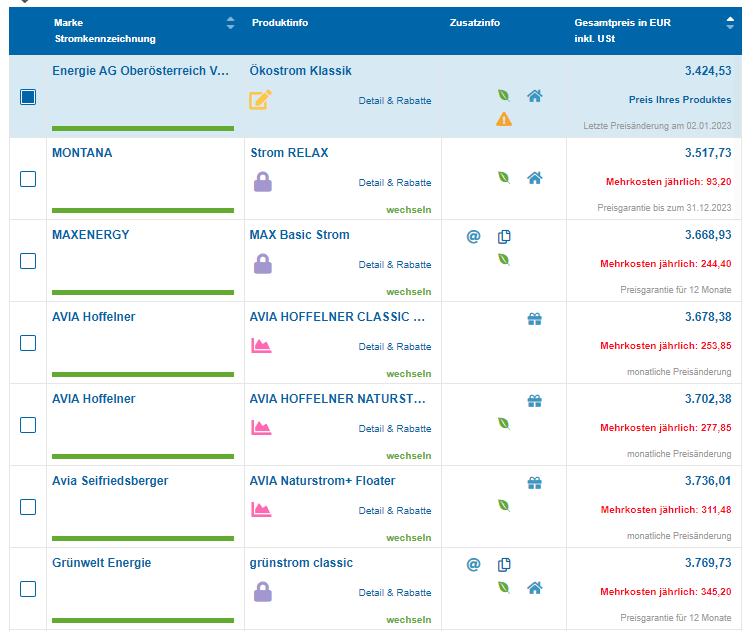Sort by Gesamtpreis column arrows

point(730,23)
